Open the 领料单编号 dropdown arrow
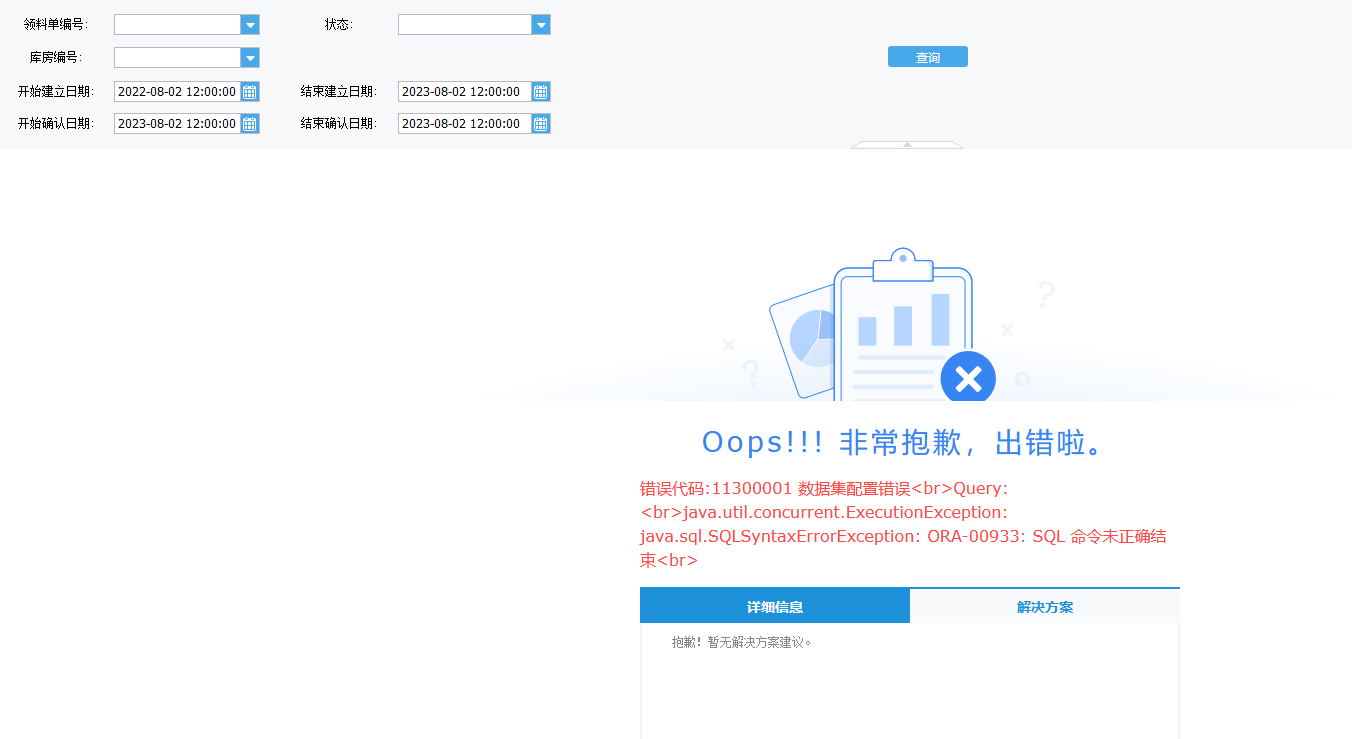The height and width of the screenshot is (739, 1352). [250, 25]
